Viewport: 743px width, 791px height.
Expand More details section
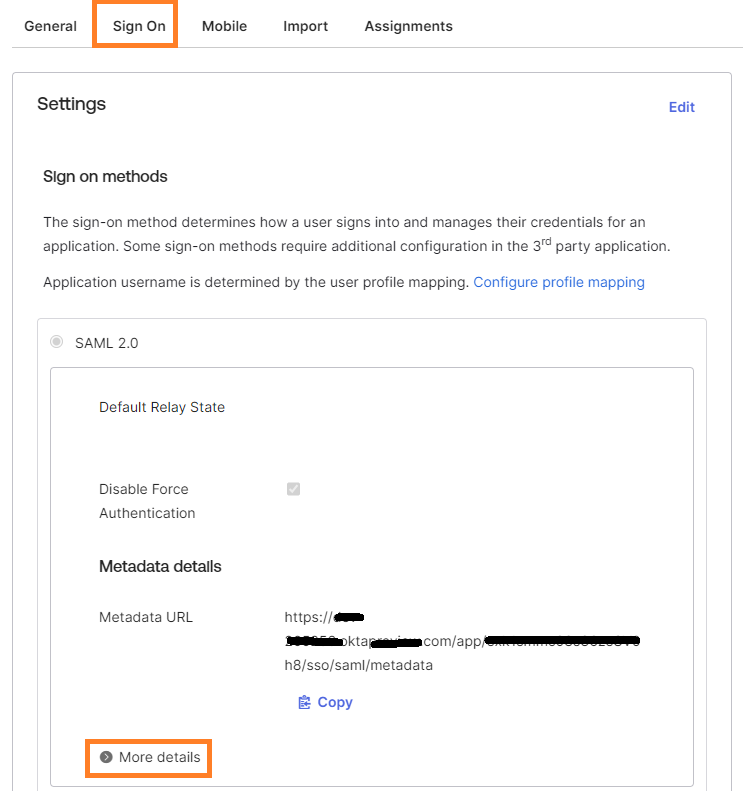click(x=149, y=757)
